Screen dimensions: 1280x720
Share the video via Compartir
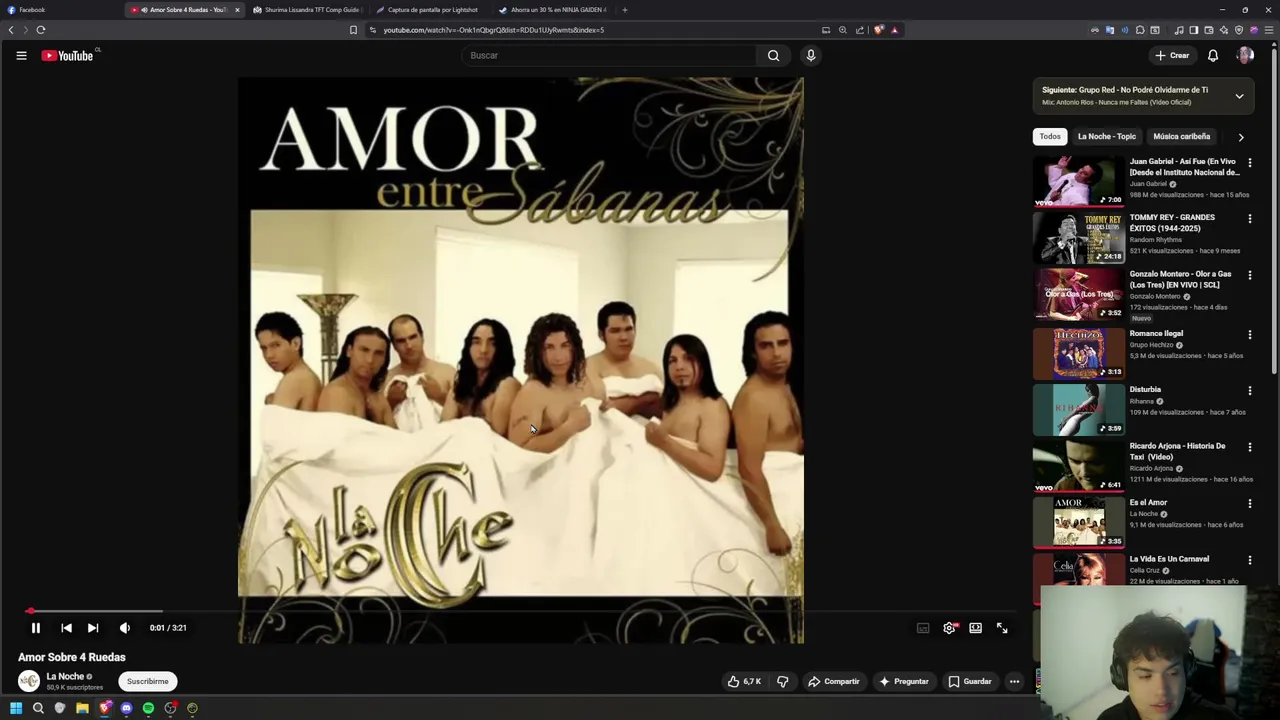(x=834, y=681)
